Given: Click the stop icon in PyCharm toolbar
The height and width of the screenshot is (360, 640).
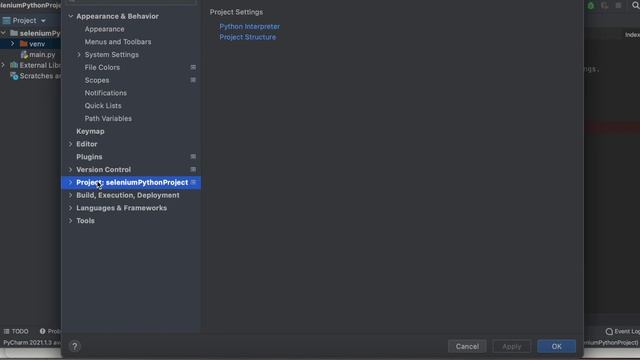Looking at the screenshot, I should (x=618, y=5).
